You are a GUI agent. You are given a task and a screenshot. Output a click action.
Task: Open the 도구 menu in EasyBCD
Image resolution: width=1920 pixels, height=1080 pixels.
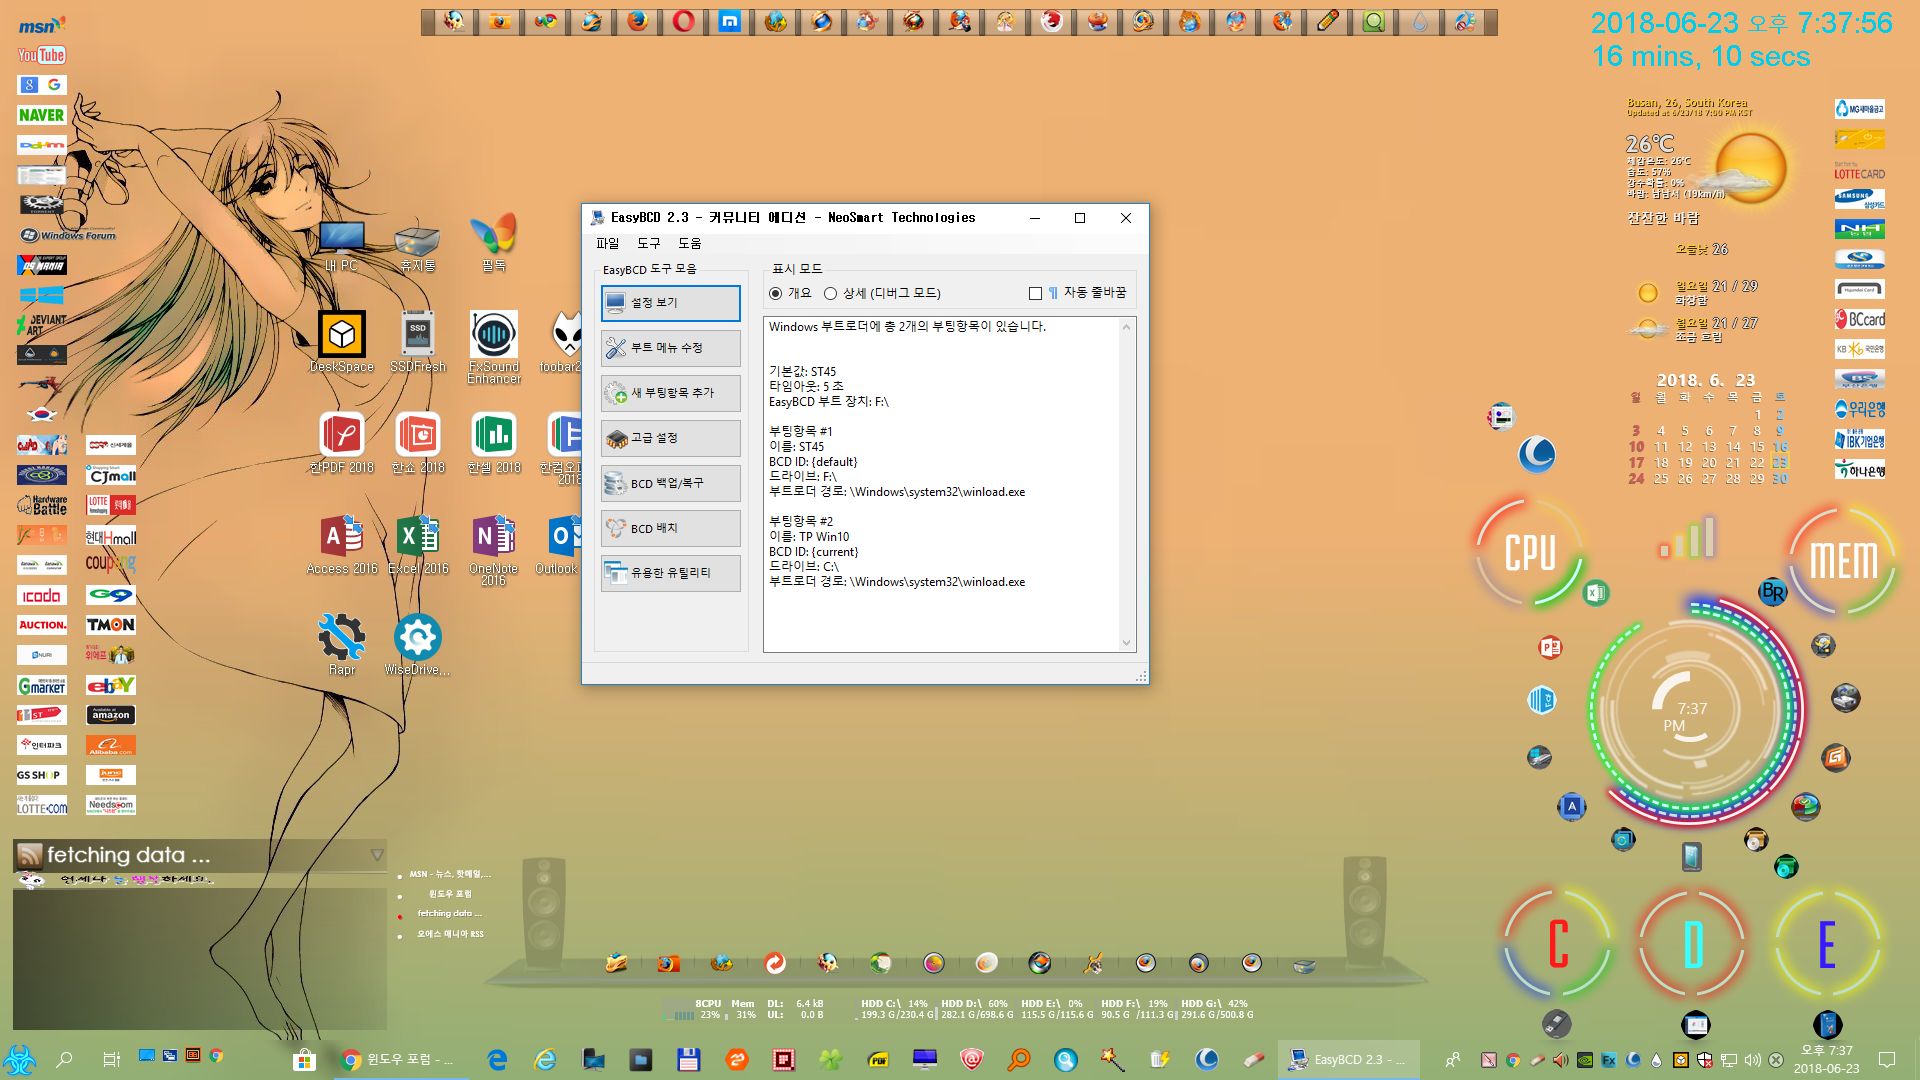point(648,243)
